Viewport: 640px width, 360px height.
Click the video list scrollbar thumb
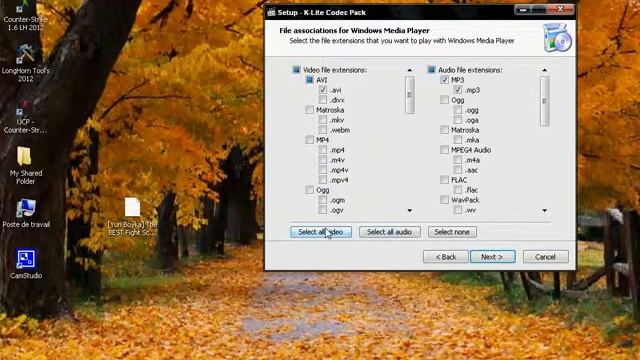click(x=409, y=95)
